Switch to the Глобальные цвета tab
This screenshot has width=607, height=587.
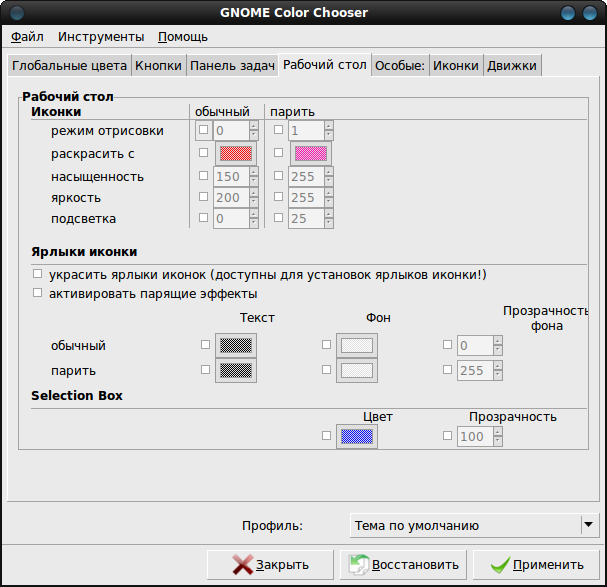(69, 65)
